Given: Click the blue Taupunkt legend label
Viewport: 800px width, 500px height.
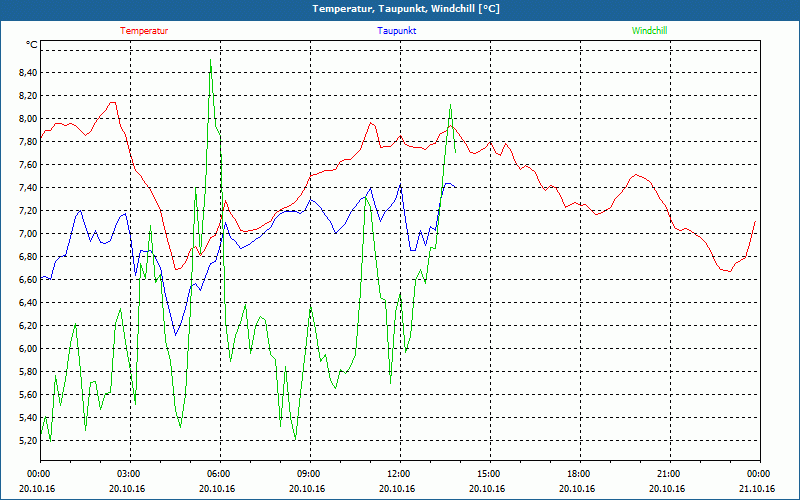Looking at the screenshot, I should (396, 31).
